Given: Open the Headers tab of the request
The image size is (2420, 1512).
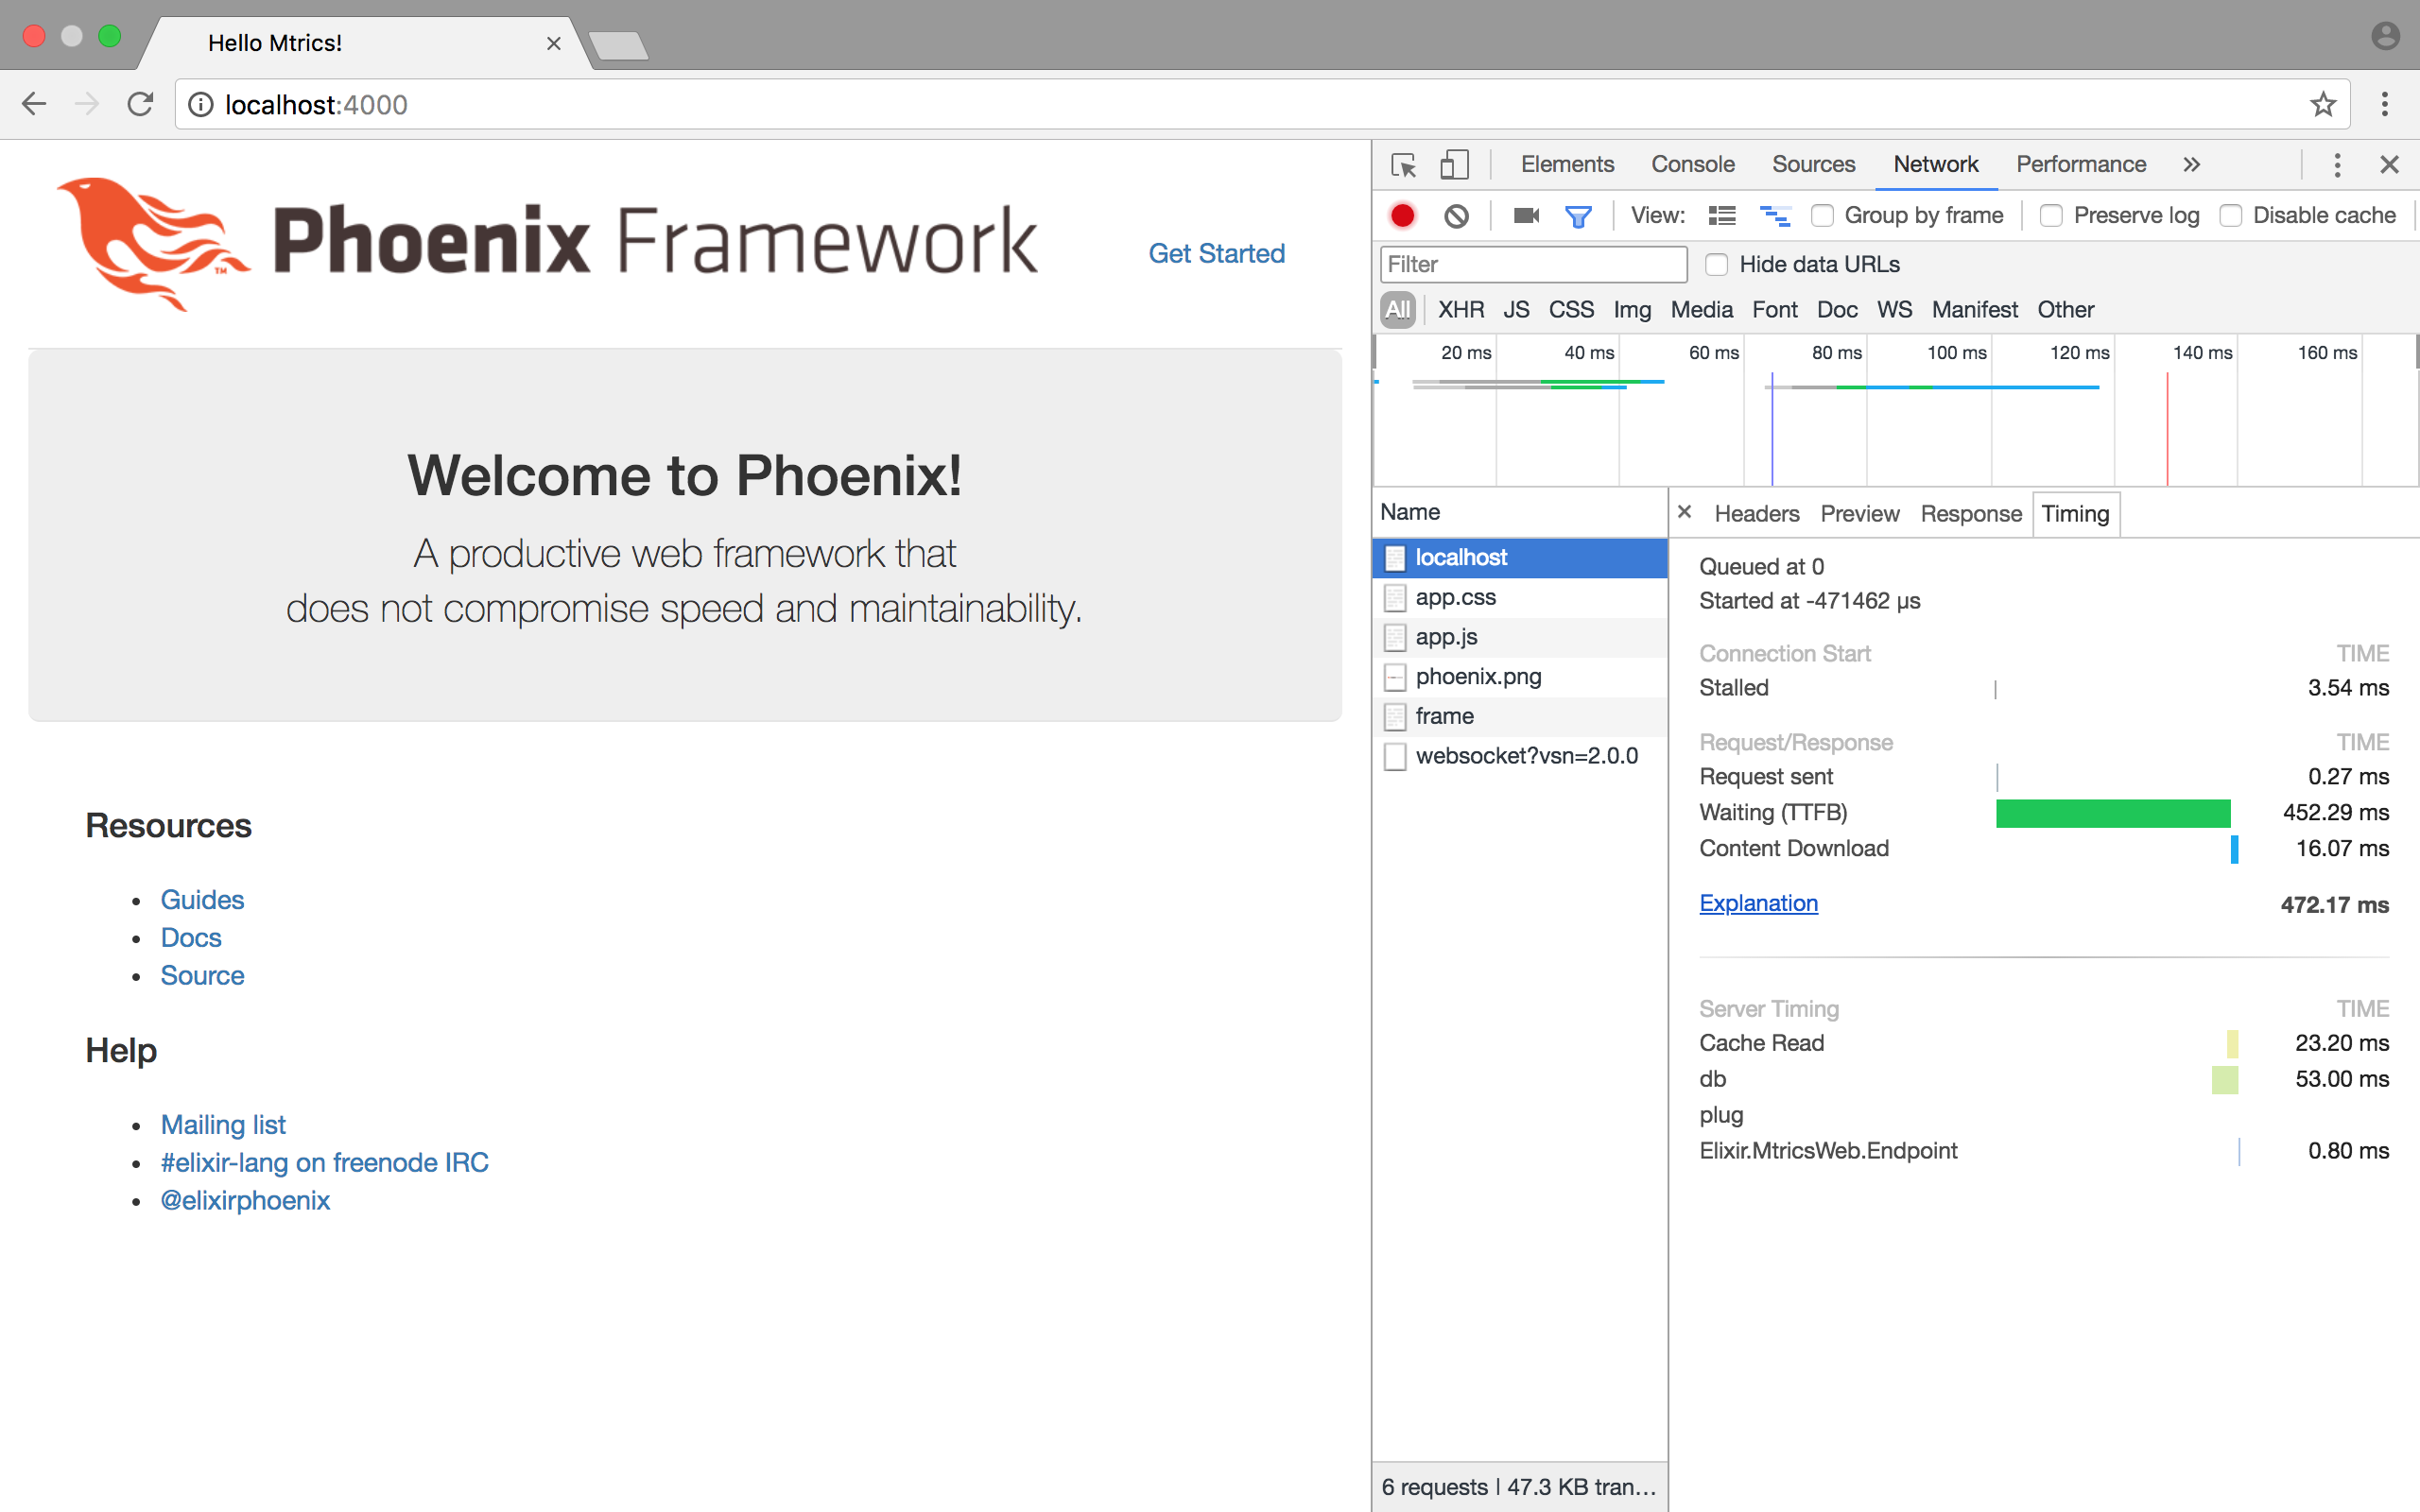Looking at the screenshot, I should pos(1756,514).
